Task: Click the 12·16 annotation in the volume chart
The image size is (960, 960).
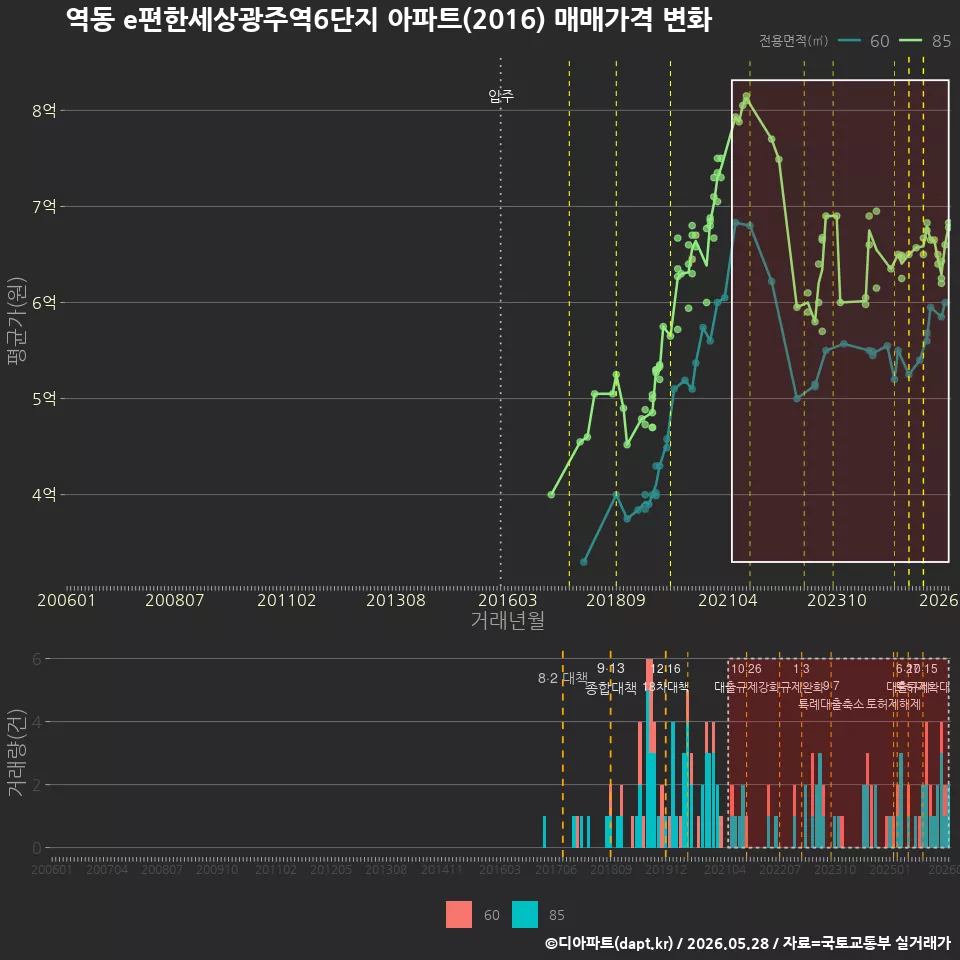Action: tap(666, 669)
